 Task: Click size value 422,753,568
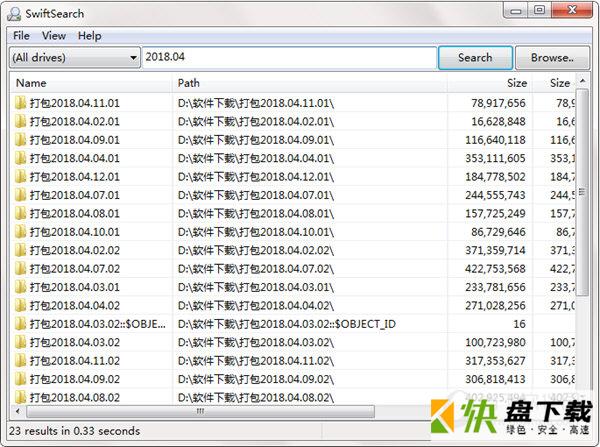tap(495, 268)
